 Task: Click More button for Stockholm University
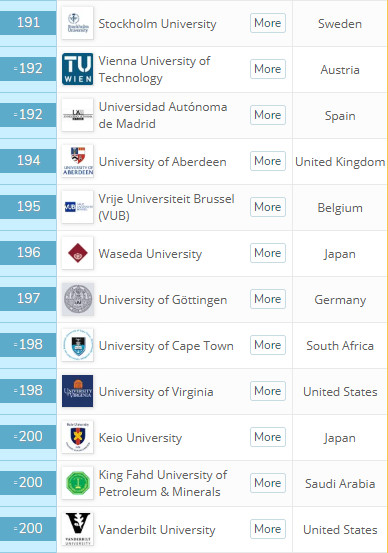pos(268,23)
